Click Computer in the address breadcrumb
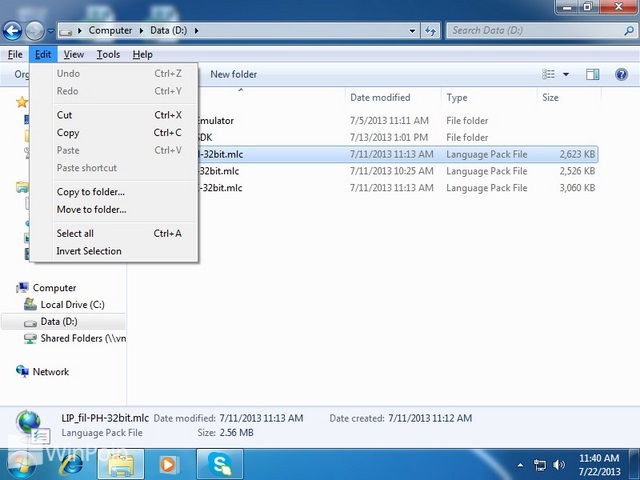 [x=110, y=31]
